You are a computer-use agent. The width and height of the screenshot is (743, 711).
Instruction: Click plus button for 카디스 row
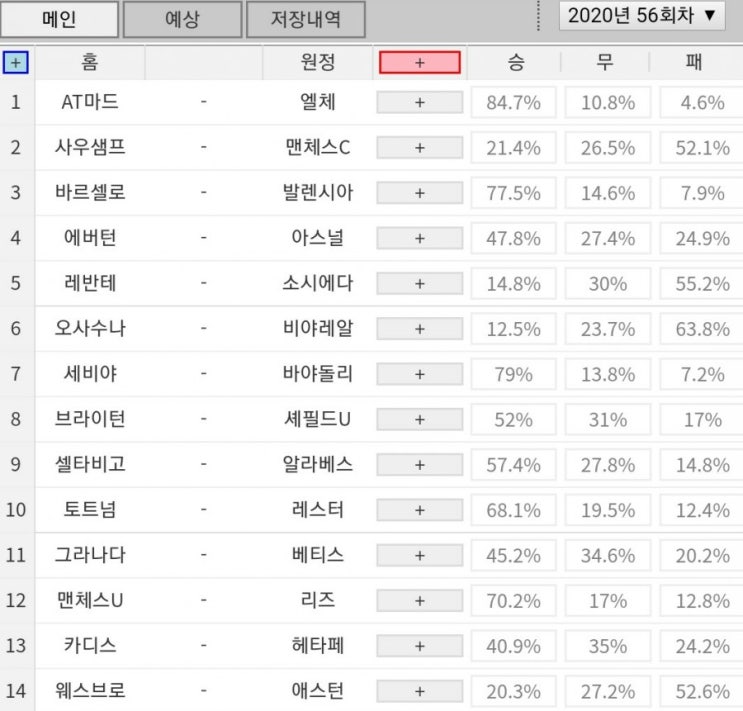420,646
